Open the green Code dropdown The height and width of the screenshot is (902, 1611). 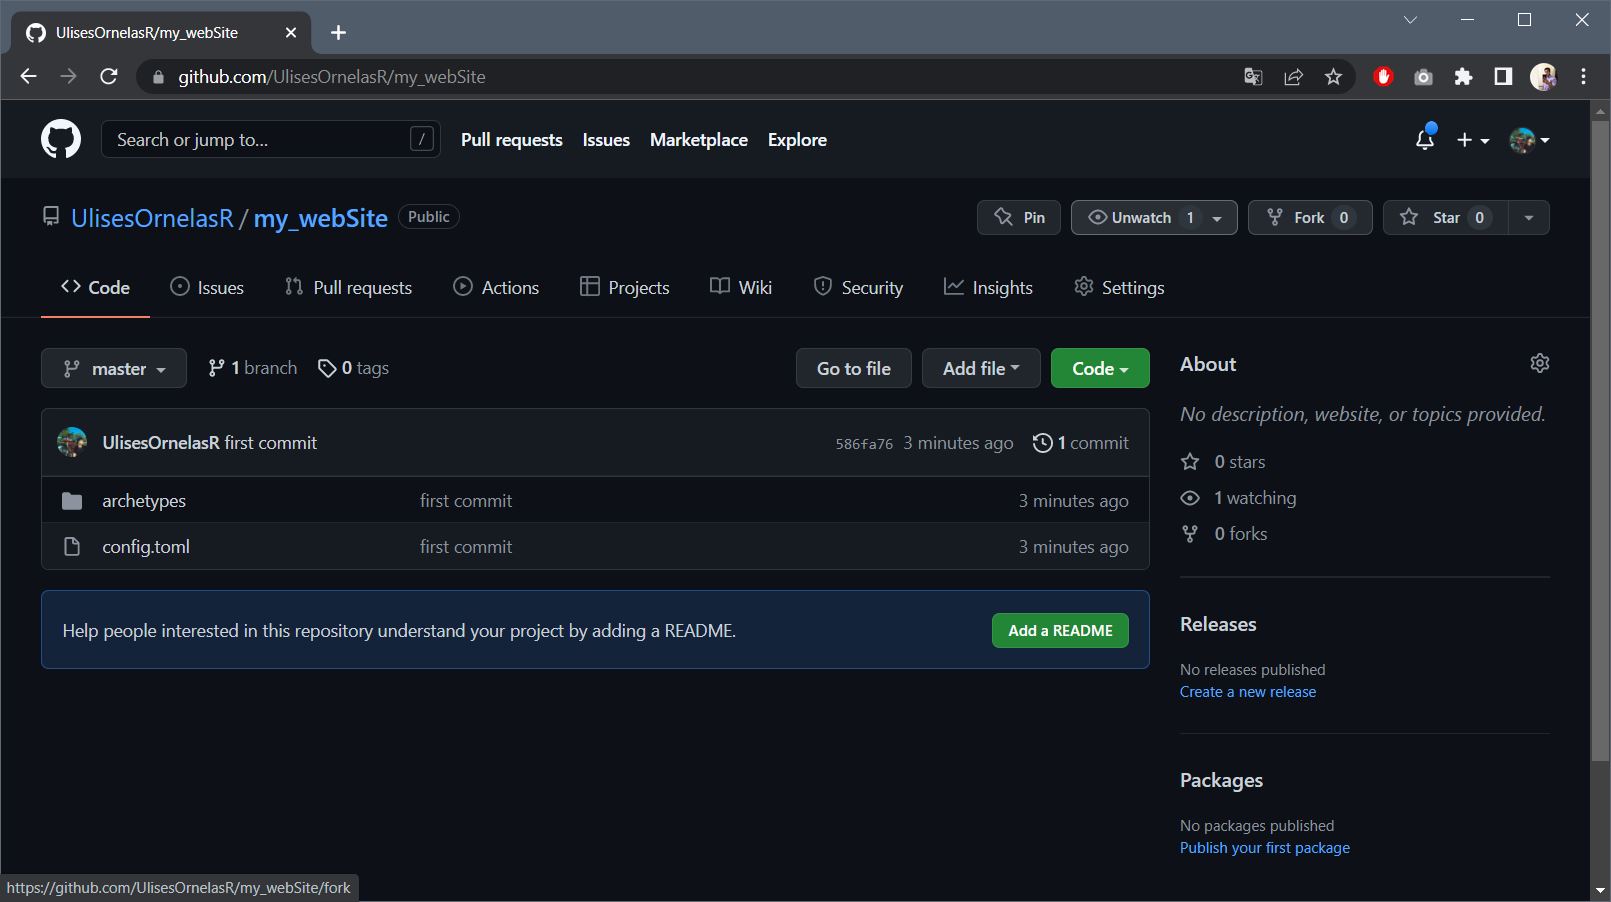pos(1100,368)
